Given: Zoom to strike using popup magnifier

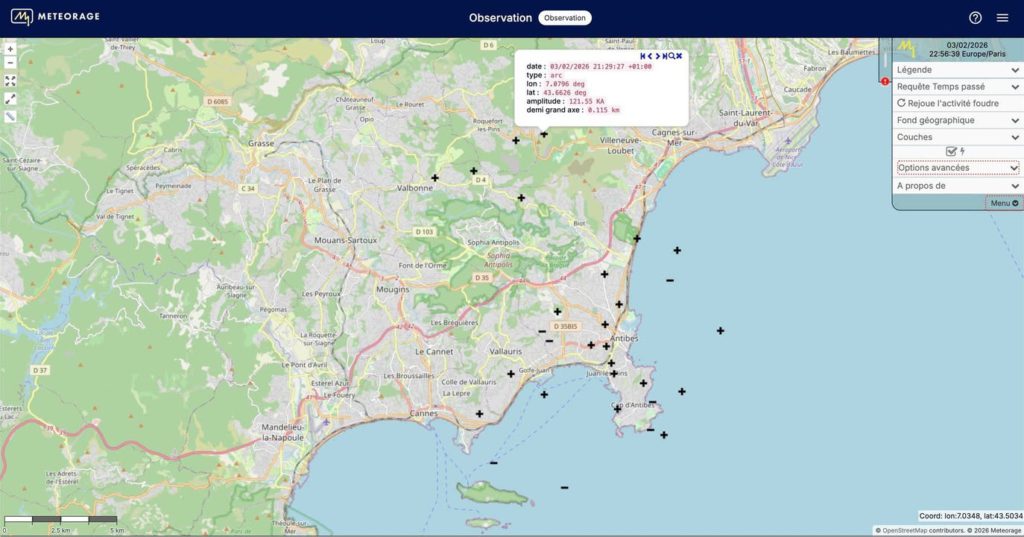Looking at the screenshot, I should coord(672,56).
